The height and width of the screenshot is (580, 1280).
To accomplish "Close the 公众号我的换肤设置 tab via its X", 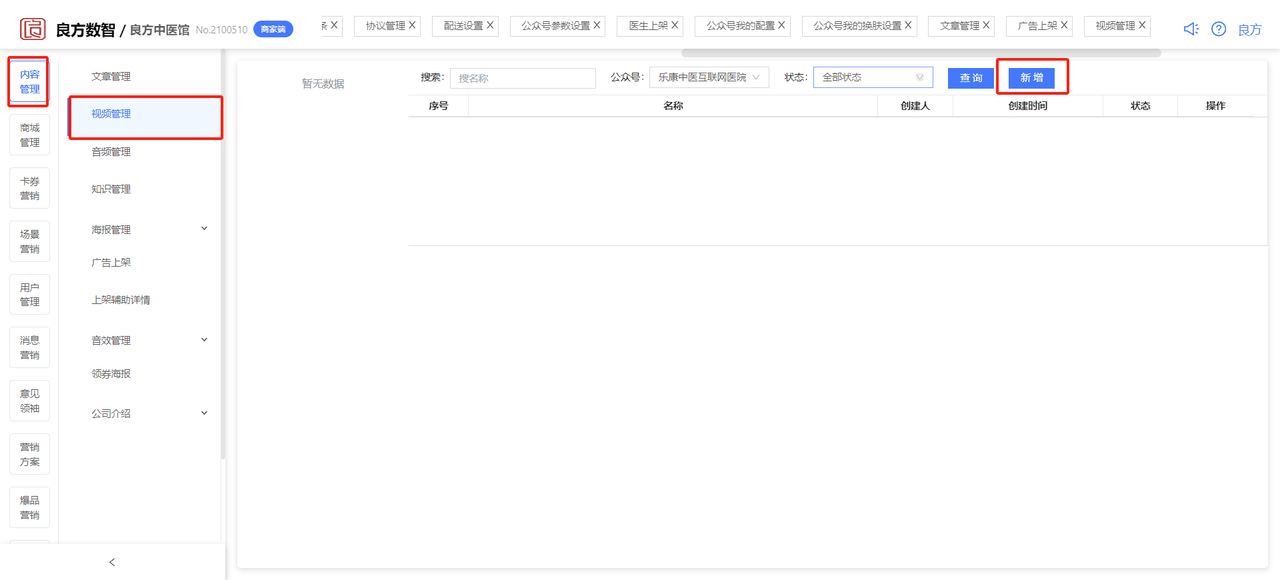I will 908,25.
